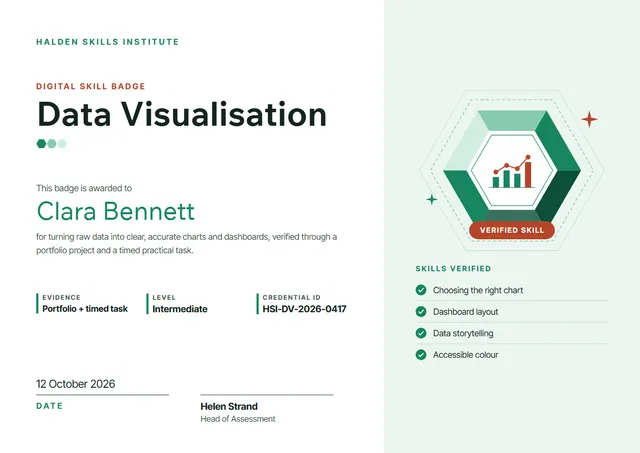Click the Intermediate level value
Viewport: 640px width, 453px height.
coord(180,309)
